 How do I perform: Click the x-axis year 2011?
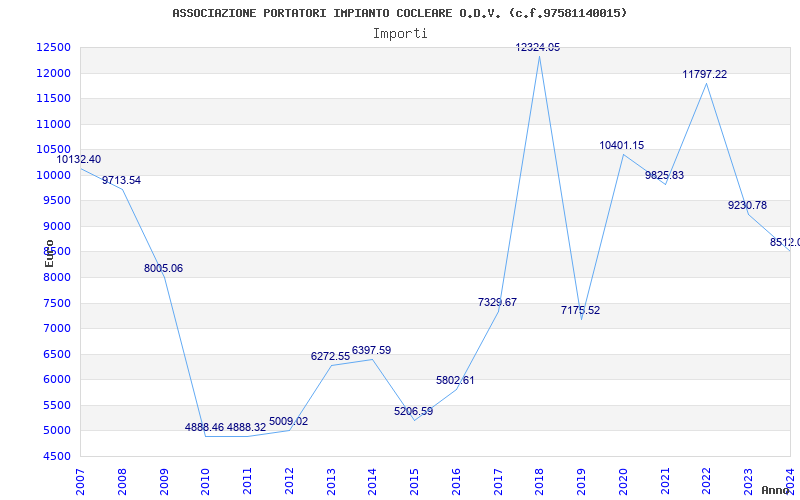[247, 482]
